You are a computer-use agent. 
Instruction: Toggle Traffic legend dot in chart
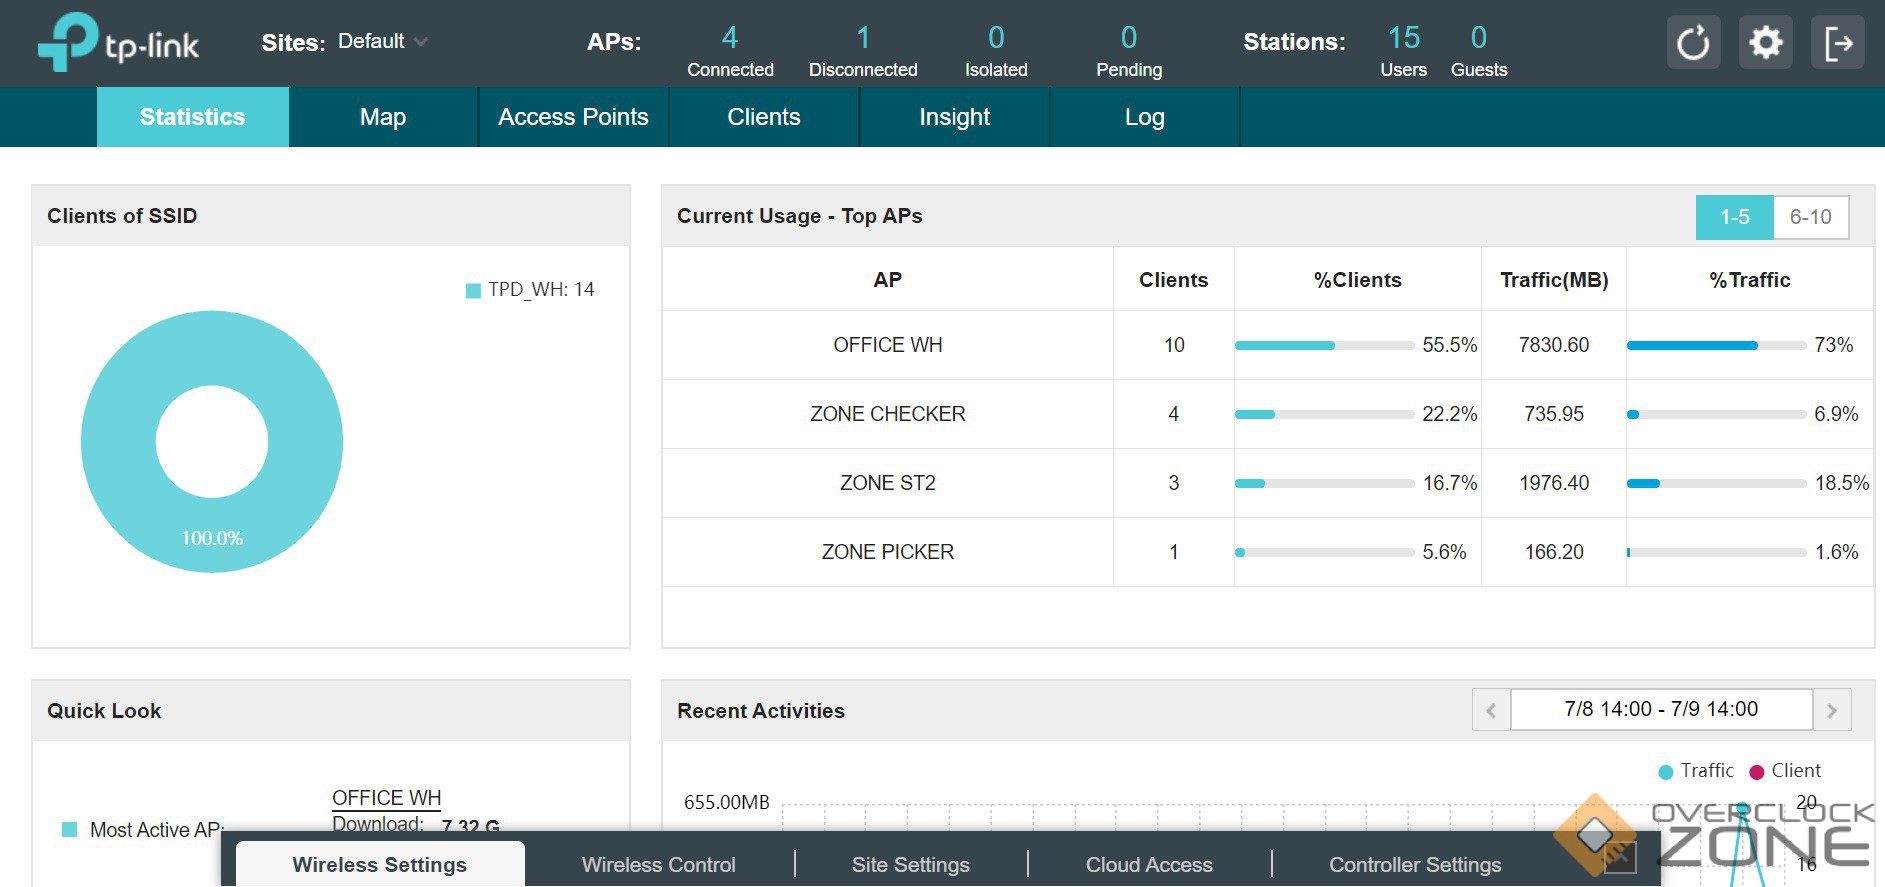coord(1666,772)
